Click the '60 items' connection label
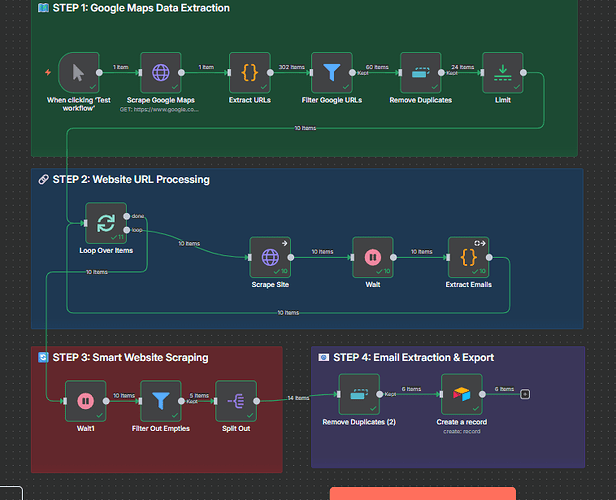 point(377,67)
